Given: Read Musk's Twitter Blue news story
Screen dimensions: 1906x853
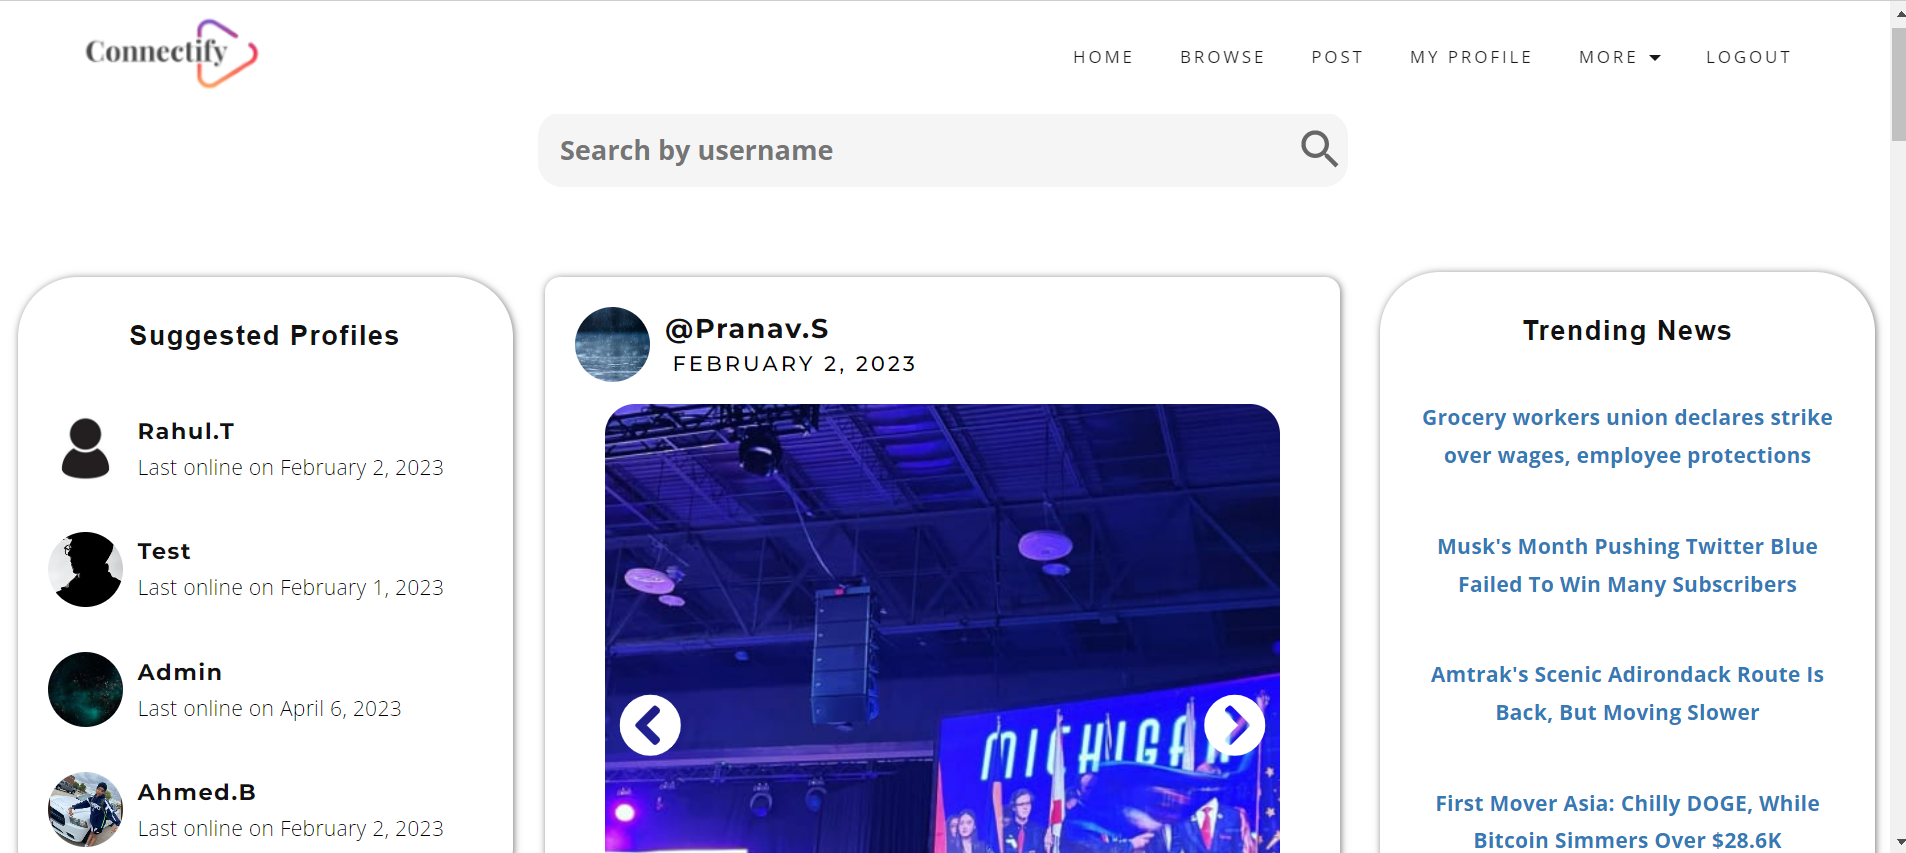Looking at the screenshot, I should pyautogui.click(x=1627, y=565).
